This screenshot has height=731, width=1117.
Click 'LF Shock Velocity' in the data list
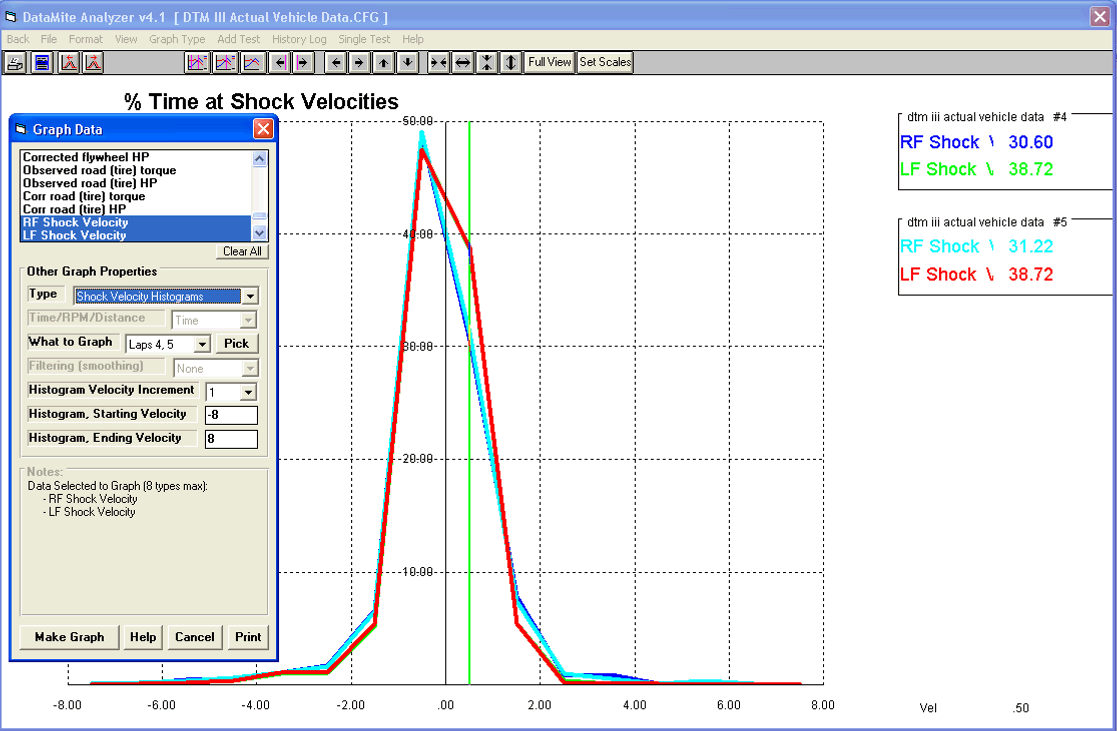coord(136,235)
